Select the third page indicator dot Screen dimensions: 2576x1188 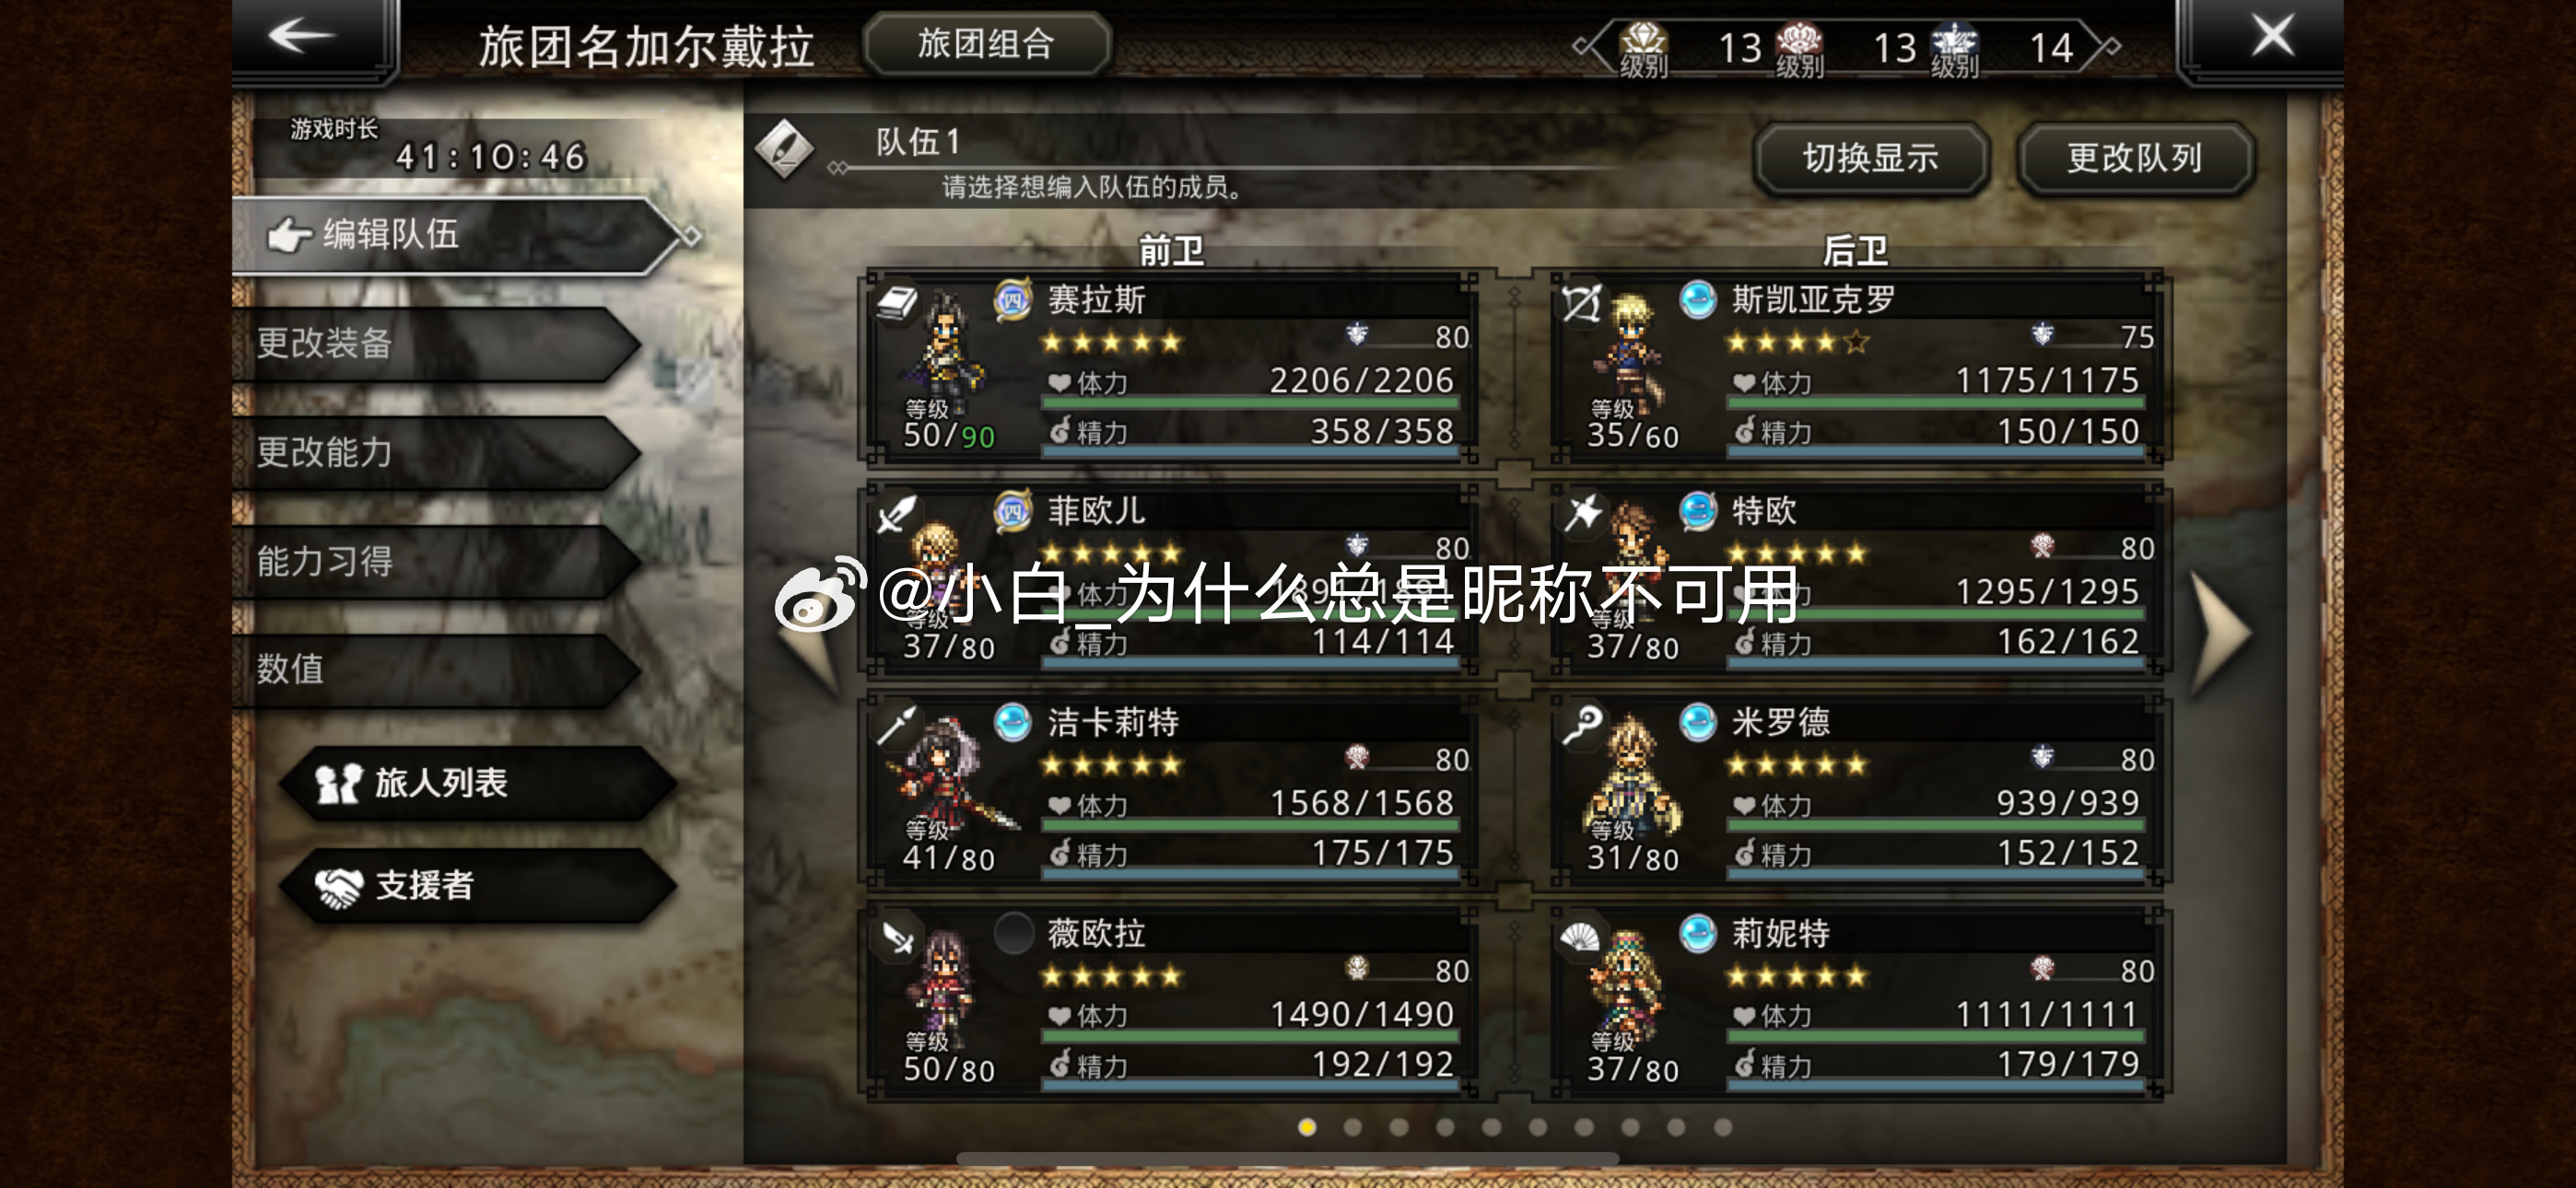click(1398, 1127)
